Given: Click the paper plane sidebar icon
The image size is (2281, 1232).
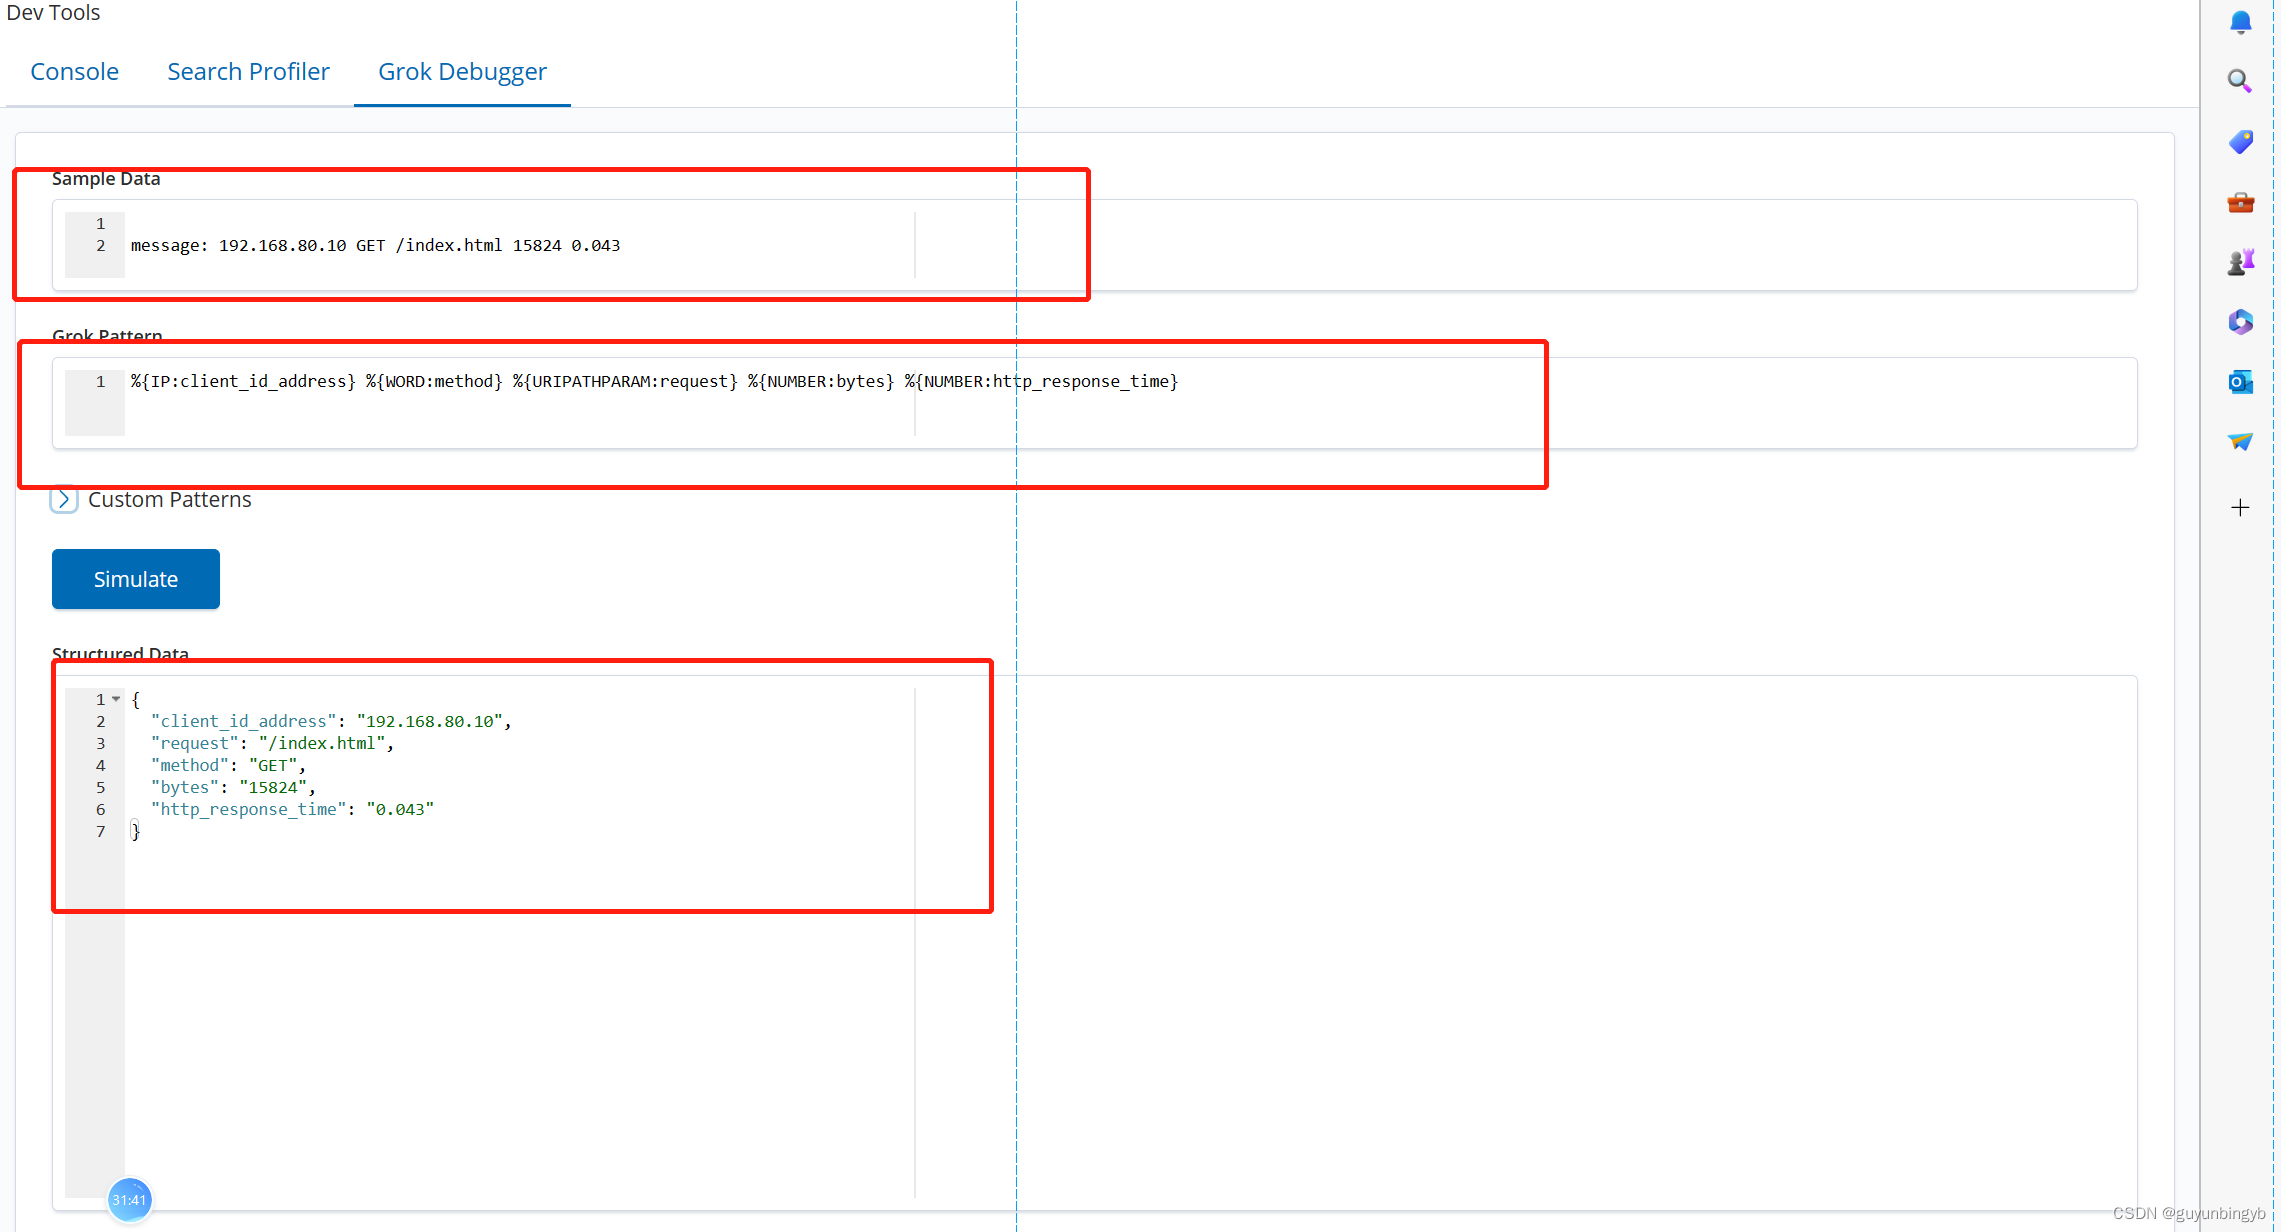Looking at the screenshot, I should 2240,441.
